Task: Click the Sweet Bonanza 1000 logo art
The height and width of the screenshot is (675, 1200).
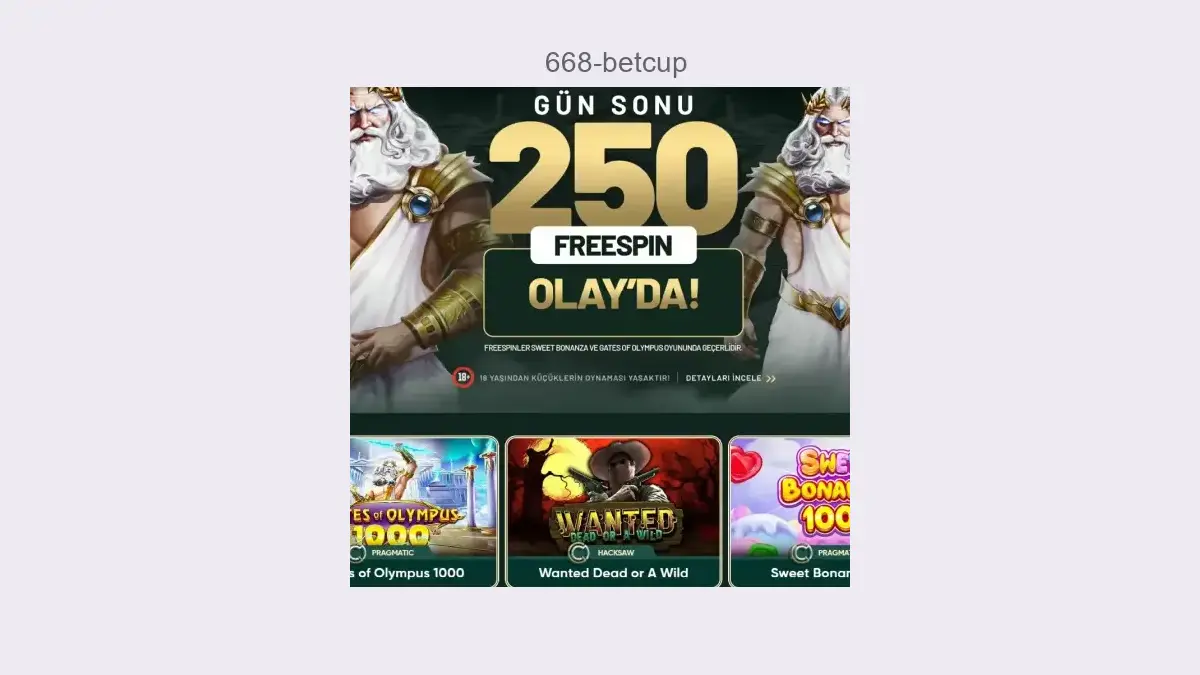Action: [815, 493]
